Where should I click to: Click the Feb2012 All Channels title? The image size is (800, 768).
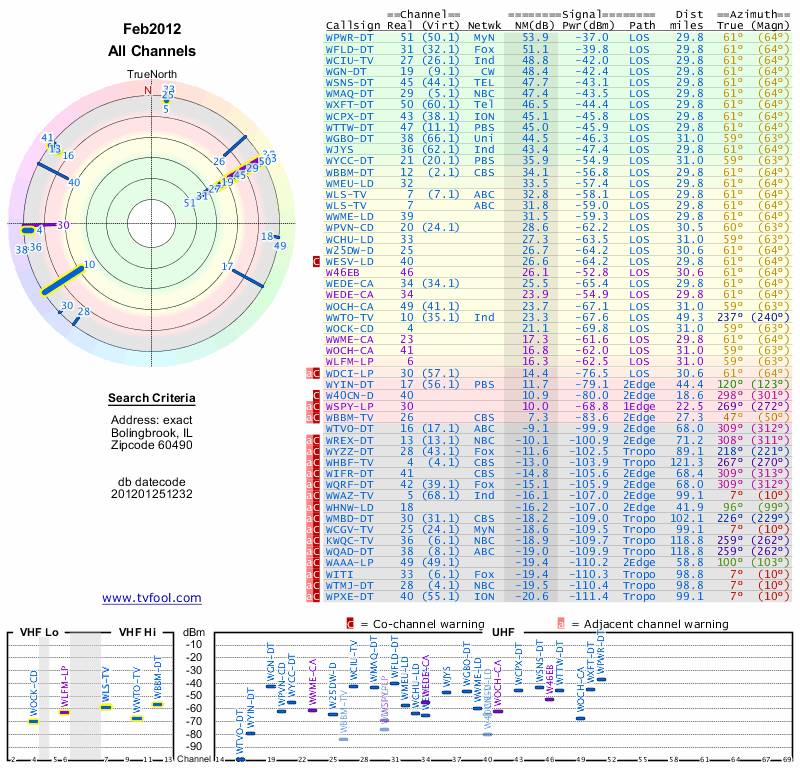pyautogui.click(x=152, y=41)
